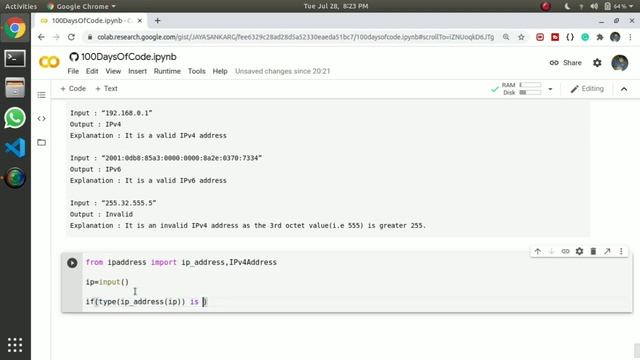The height and width of the screenshot is (360, 640).
Task: Open the user account avatar in Colab
Action: pos(620,63)
